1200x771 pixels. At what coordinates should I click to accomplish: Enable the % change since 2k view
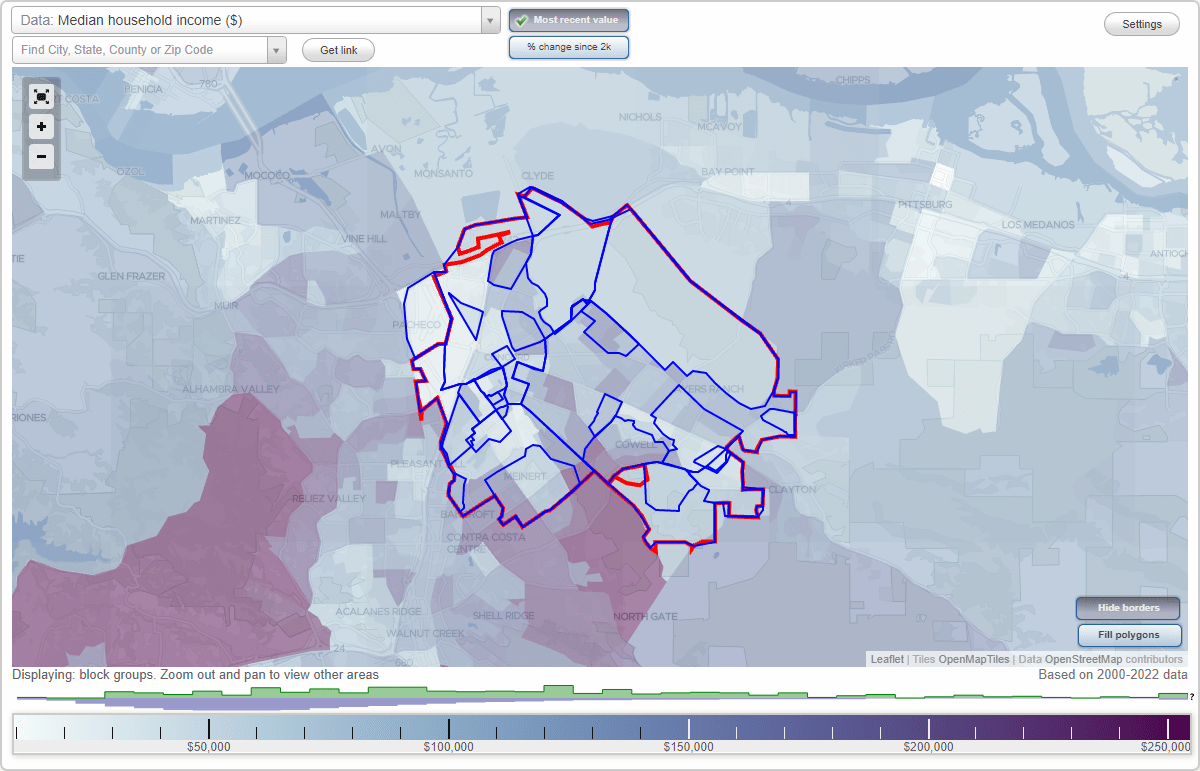pyautogui.click(x=568, y=46)
